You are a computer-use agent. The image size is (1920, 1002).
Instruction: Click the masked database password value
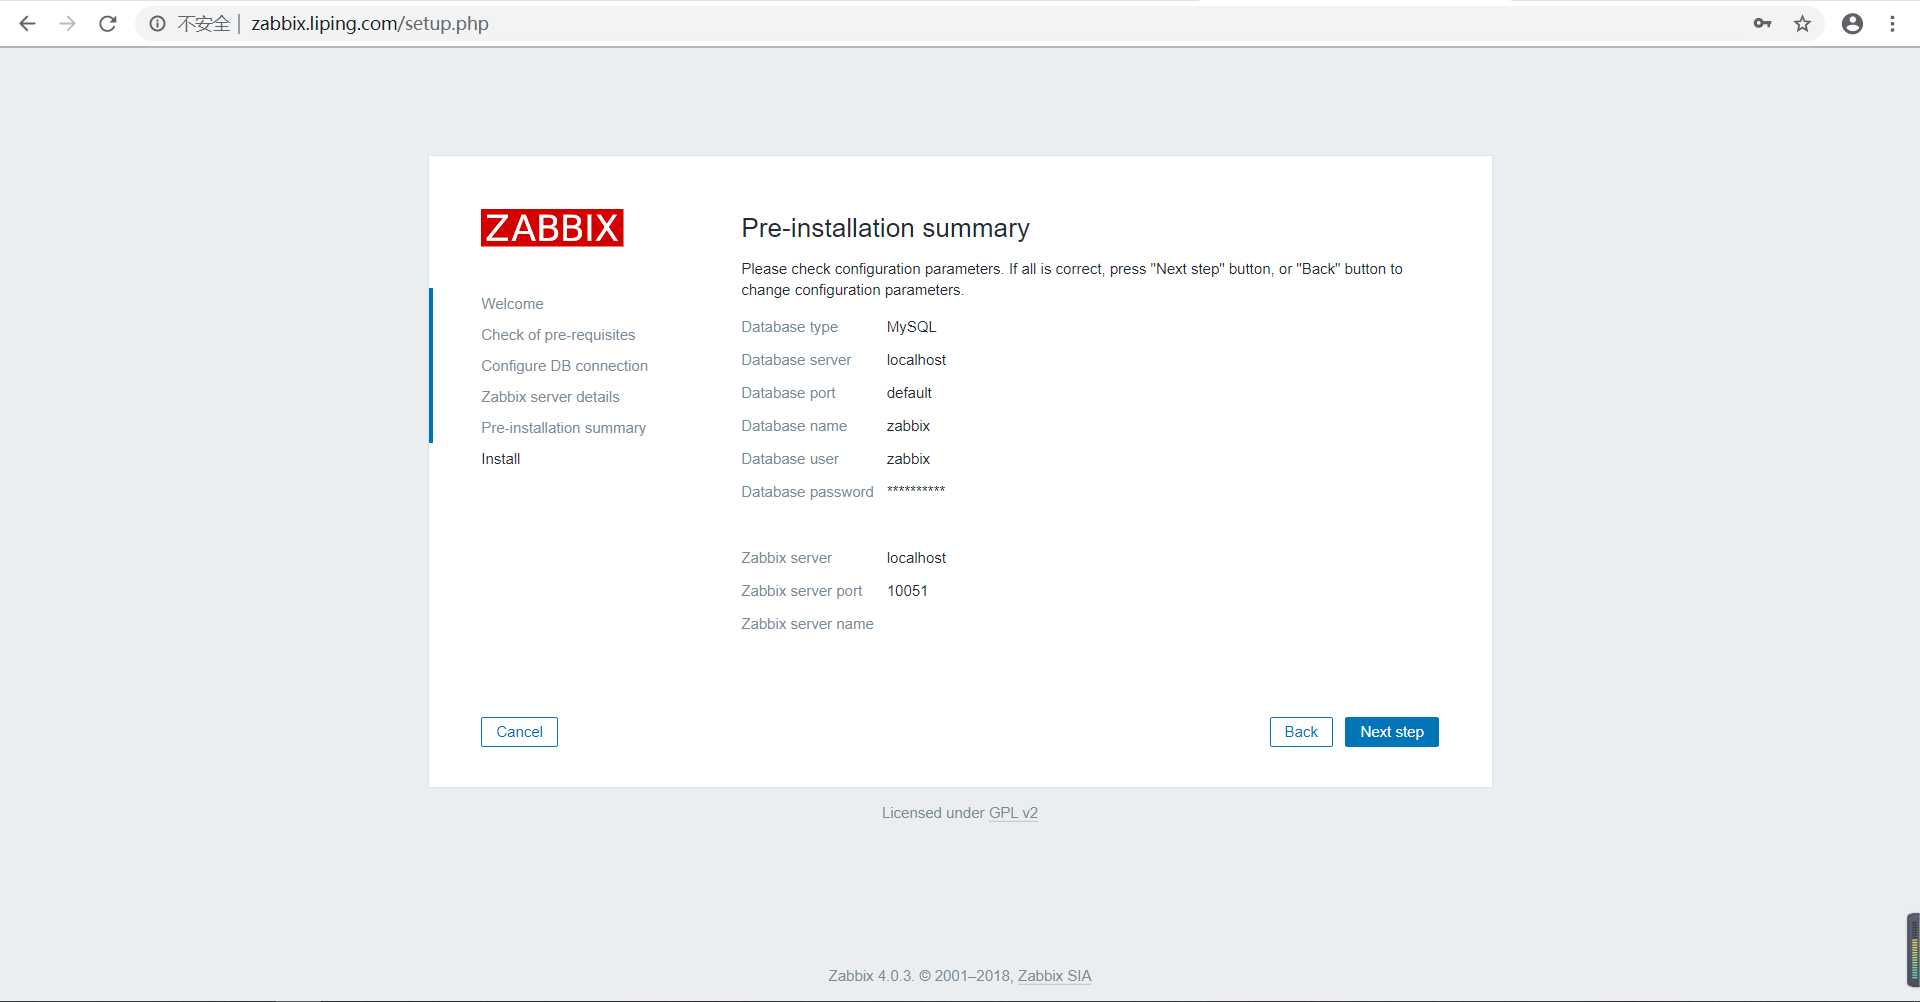[916, 490]
